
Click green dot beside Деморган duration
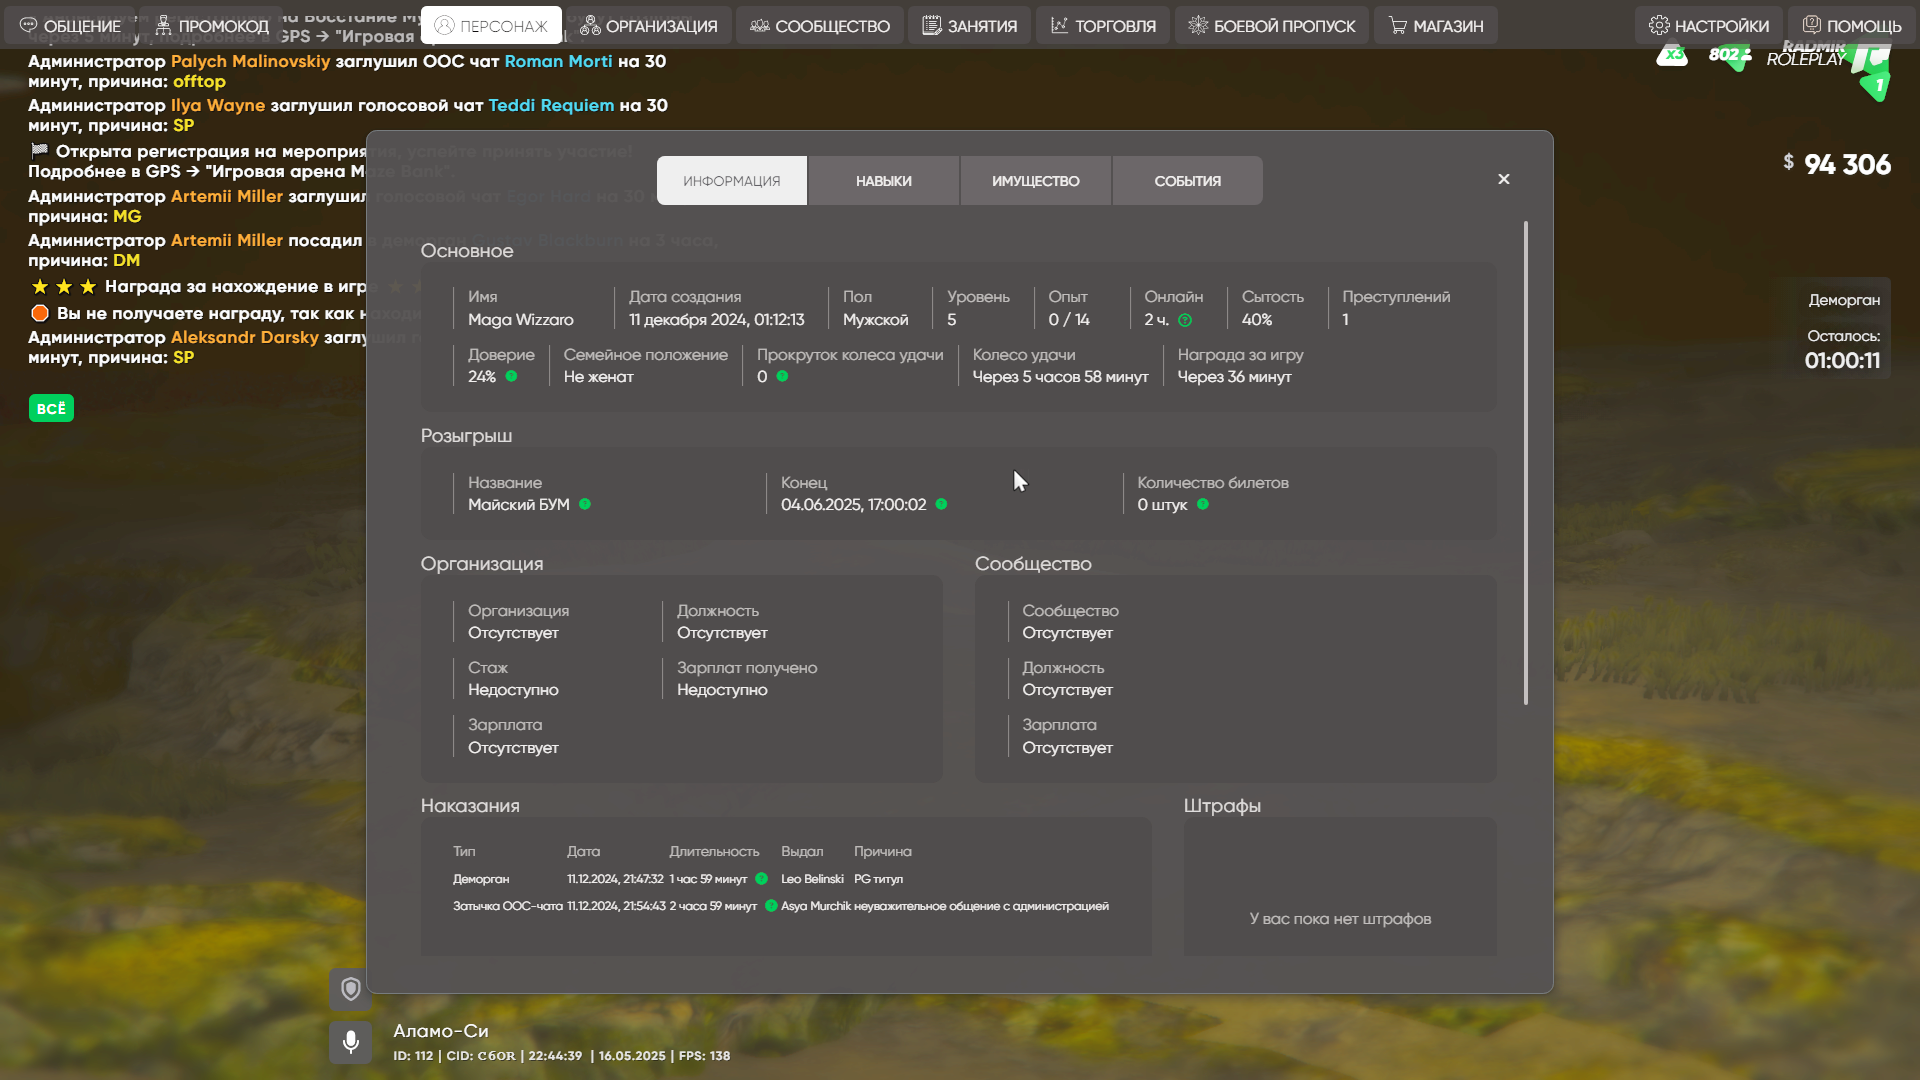(762, 879)
